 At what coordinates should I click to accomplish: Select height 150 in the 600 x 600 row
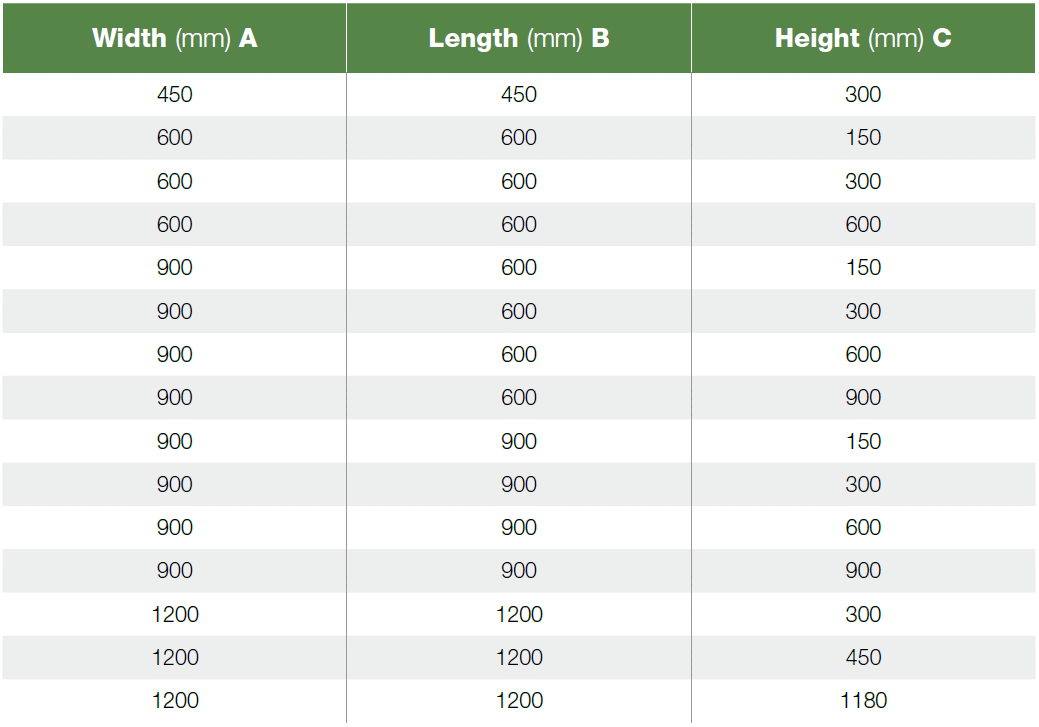[863, 138]
